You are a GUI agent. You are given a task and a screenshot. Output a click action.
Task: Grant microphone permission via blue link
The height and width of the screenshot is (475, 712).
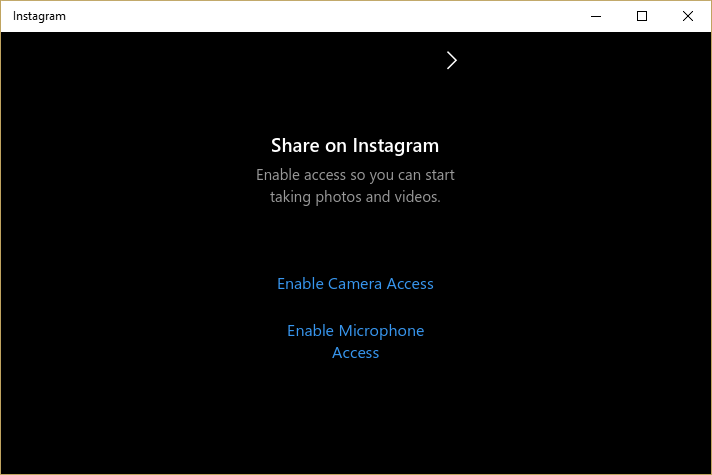coord(355,331)
